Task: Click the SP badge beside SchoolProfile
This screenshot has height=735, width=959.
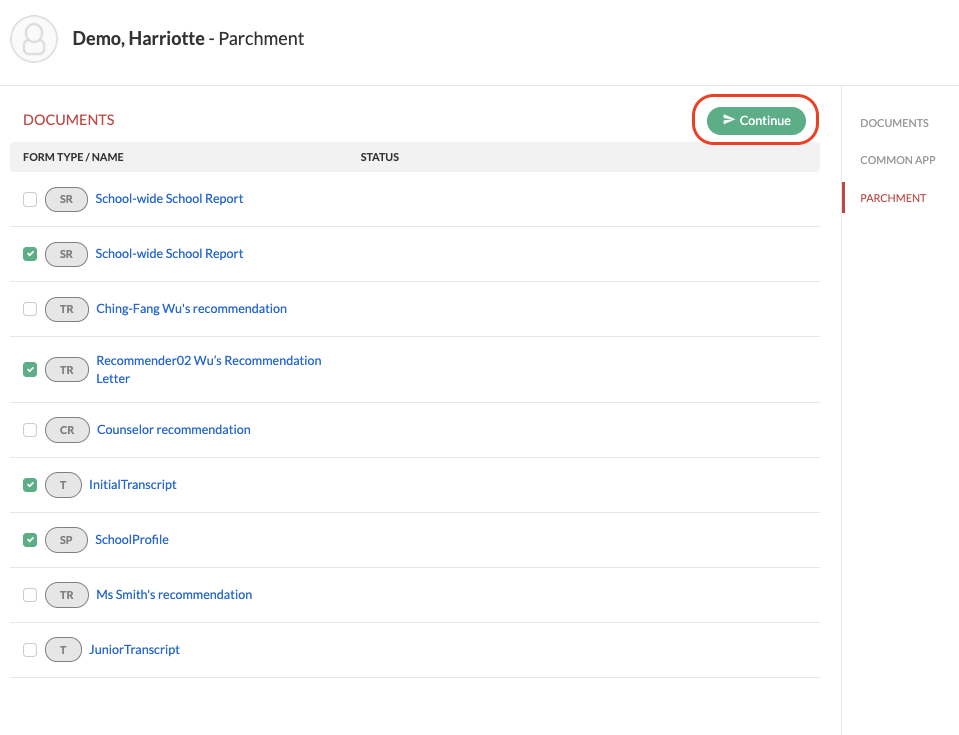Action: (66, 540)
